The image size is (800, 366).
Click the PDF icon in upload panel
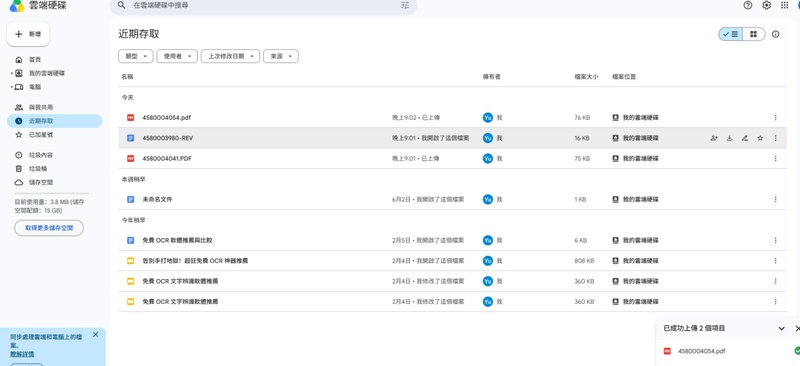point(667,351)
